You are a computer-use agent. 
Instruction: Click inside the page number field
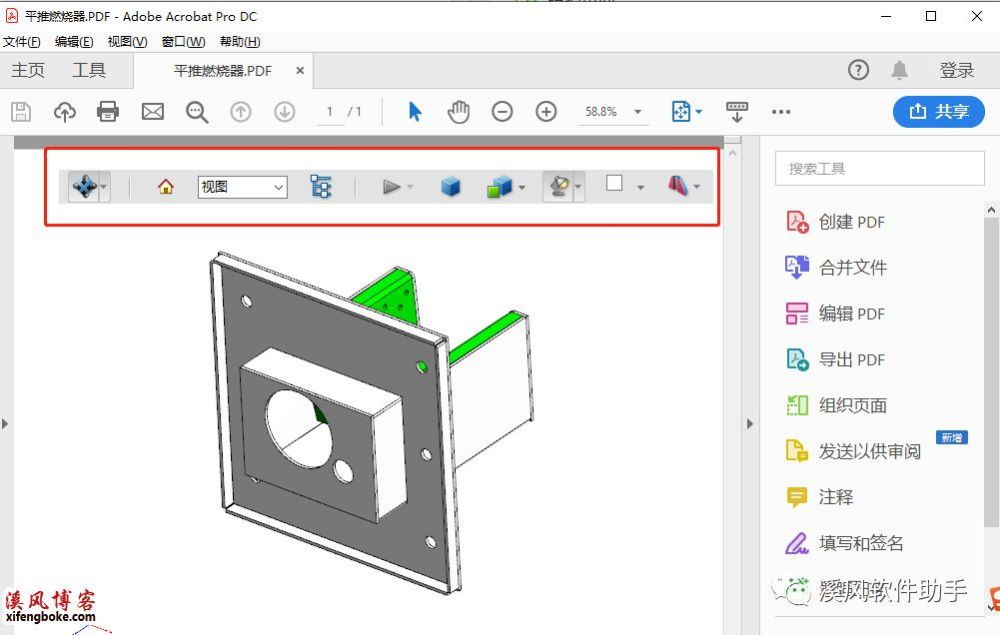tap(330, 112)
